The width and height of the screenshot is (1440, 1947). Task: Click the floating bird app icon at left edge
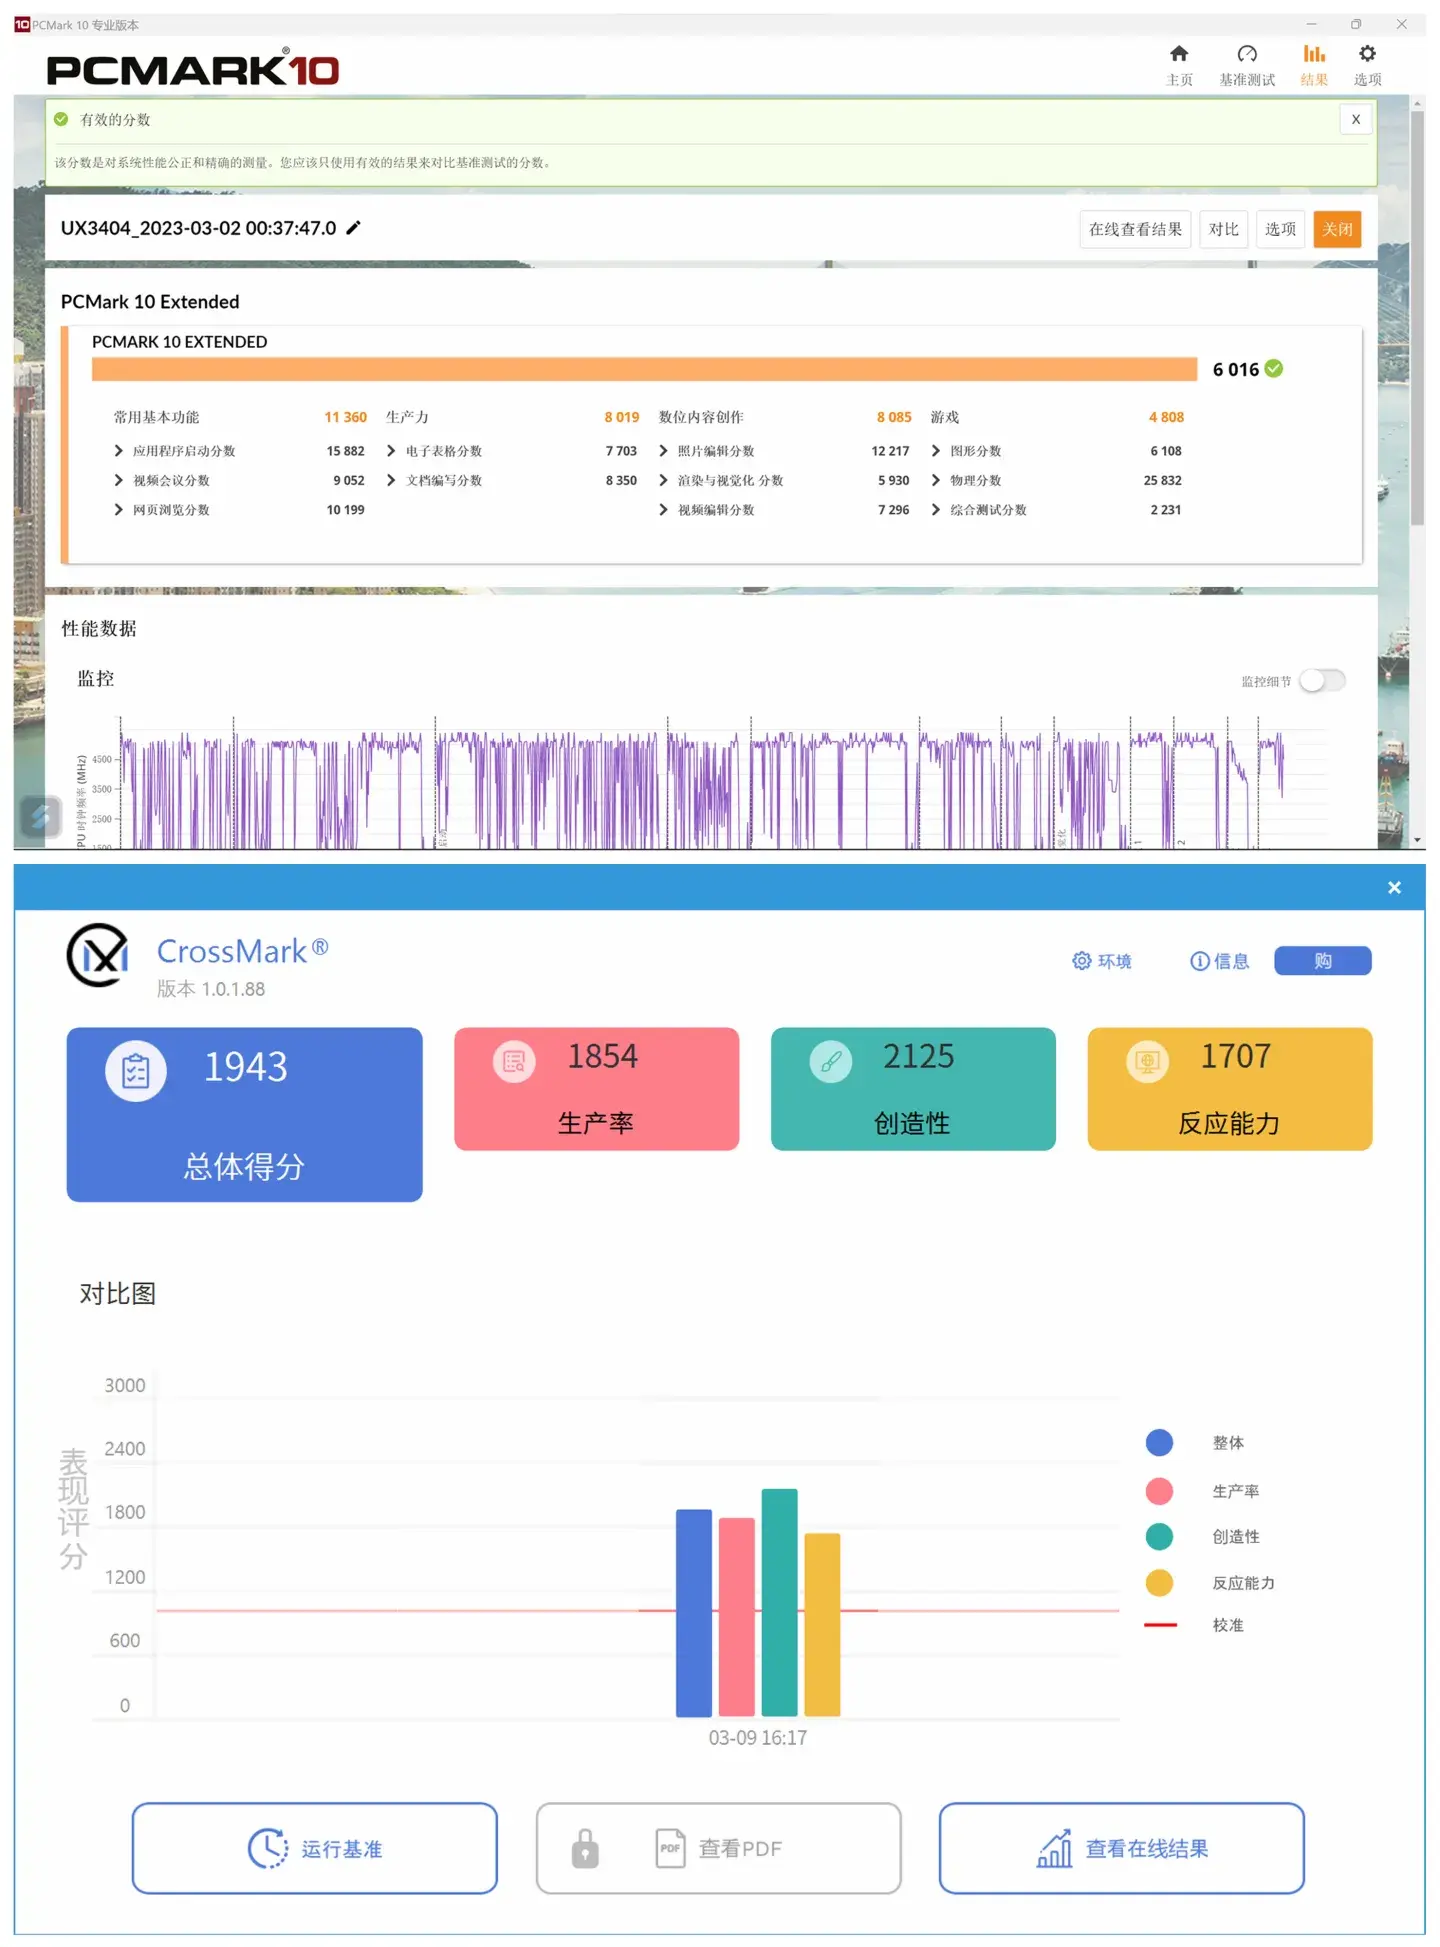(x=41, y=817)
